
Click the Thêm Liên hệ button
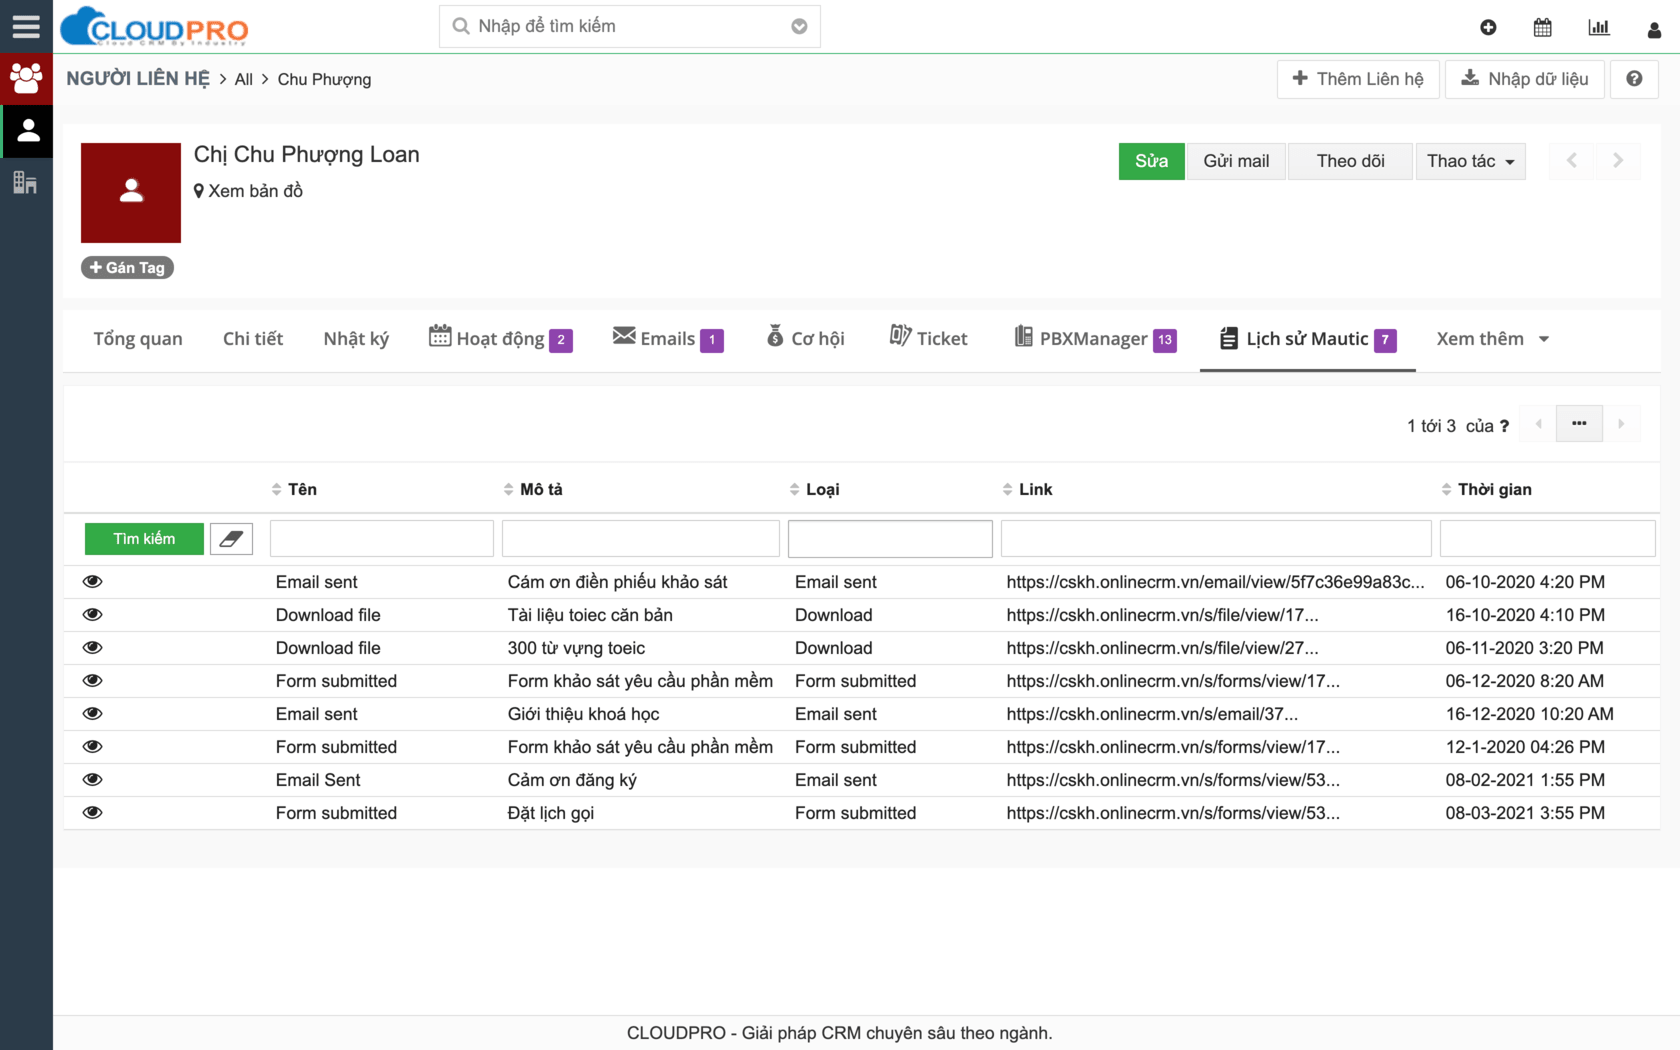pos(1357,79)
